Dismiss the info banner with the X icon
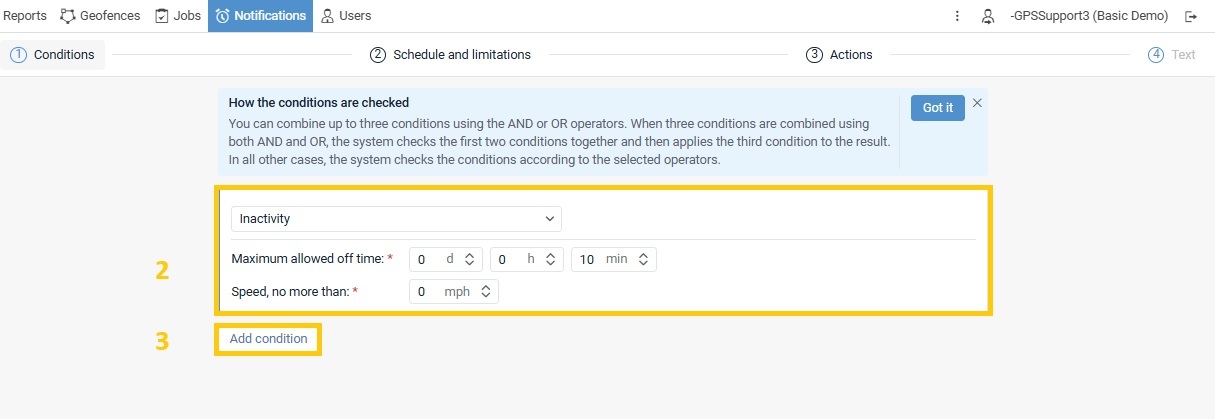 click(977, 103)
